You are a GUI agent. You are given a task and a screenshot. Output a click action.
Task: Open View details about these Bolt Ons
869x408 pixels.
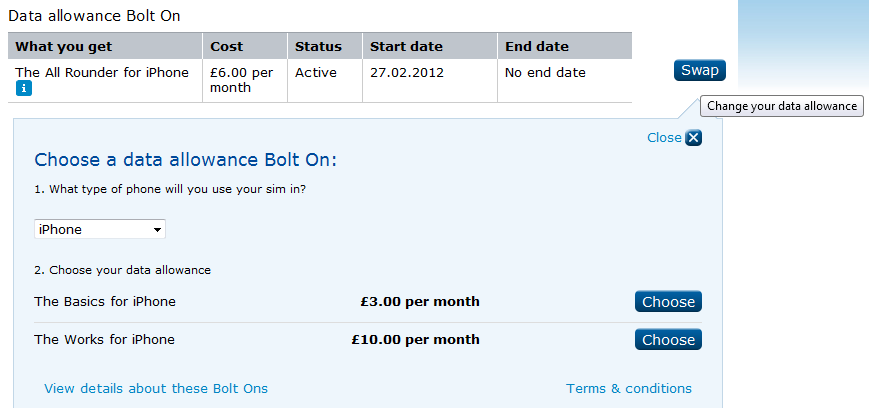click(x=156, y=389)
